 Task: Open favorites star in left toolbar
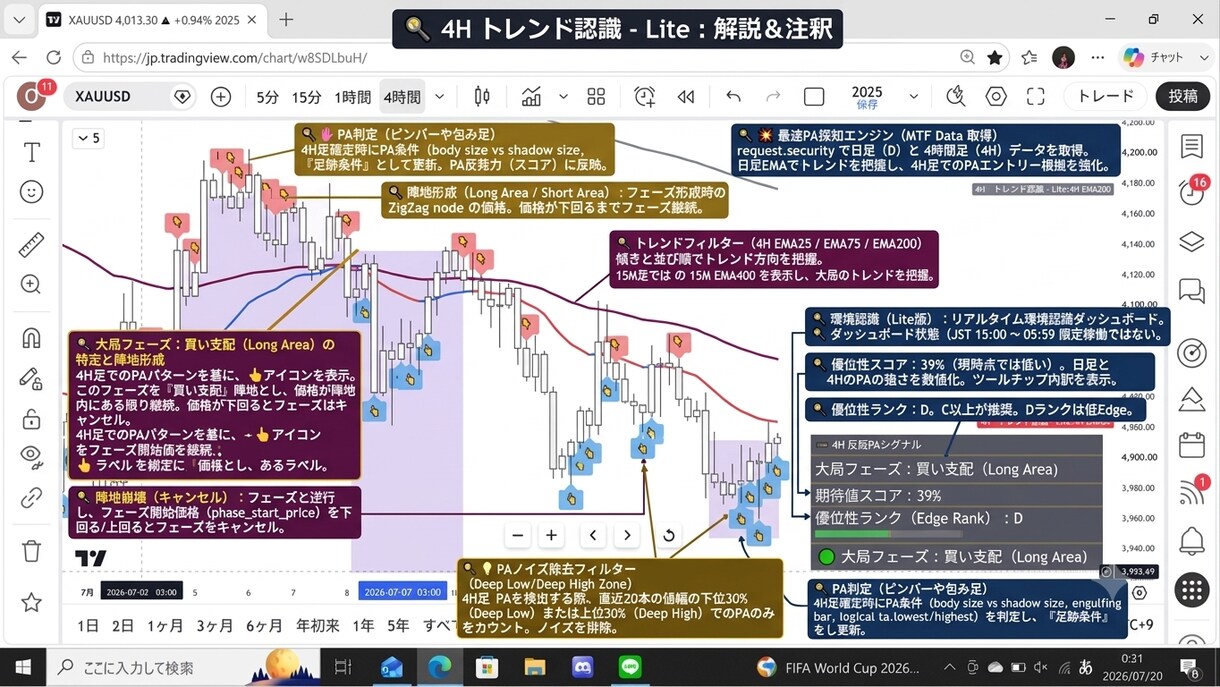[32, 602]
